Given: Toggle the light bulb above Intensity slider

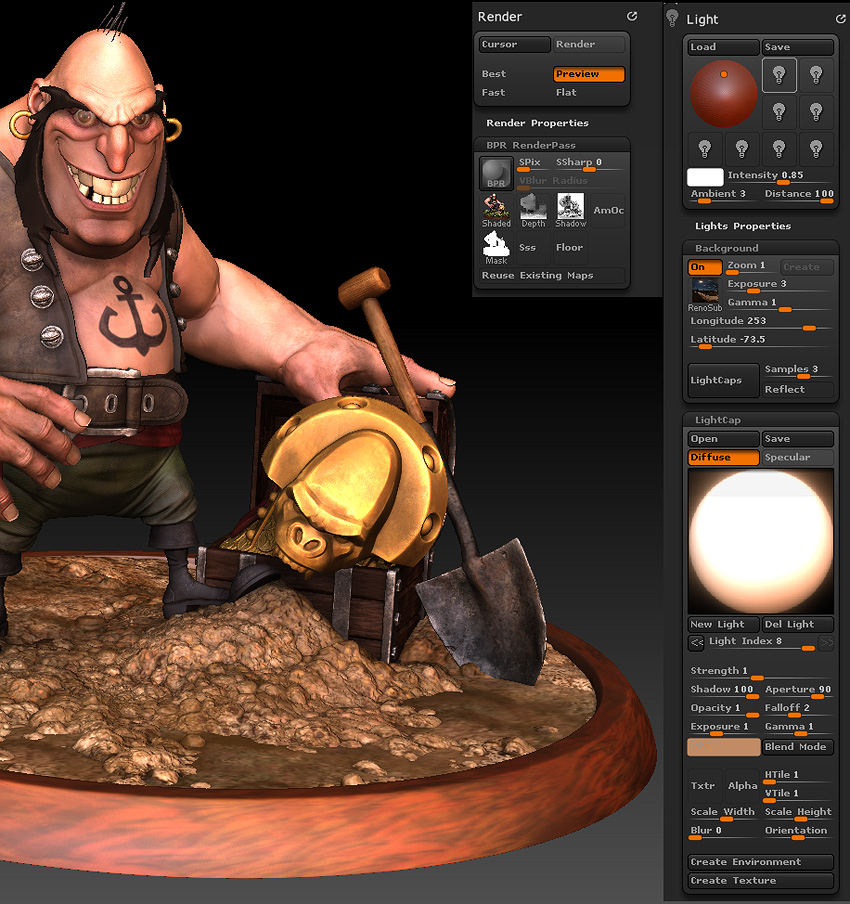Looking at the screenshot, I should tap(779, 149).
